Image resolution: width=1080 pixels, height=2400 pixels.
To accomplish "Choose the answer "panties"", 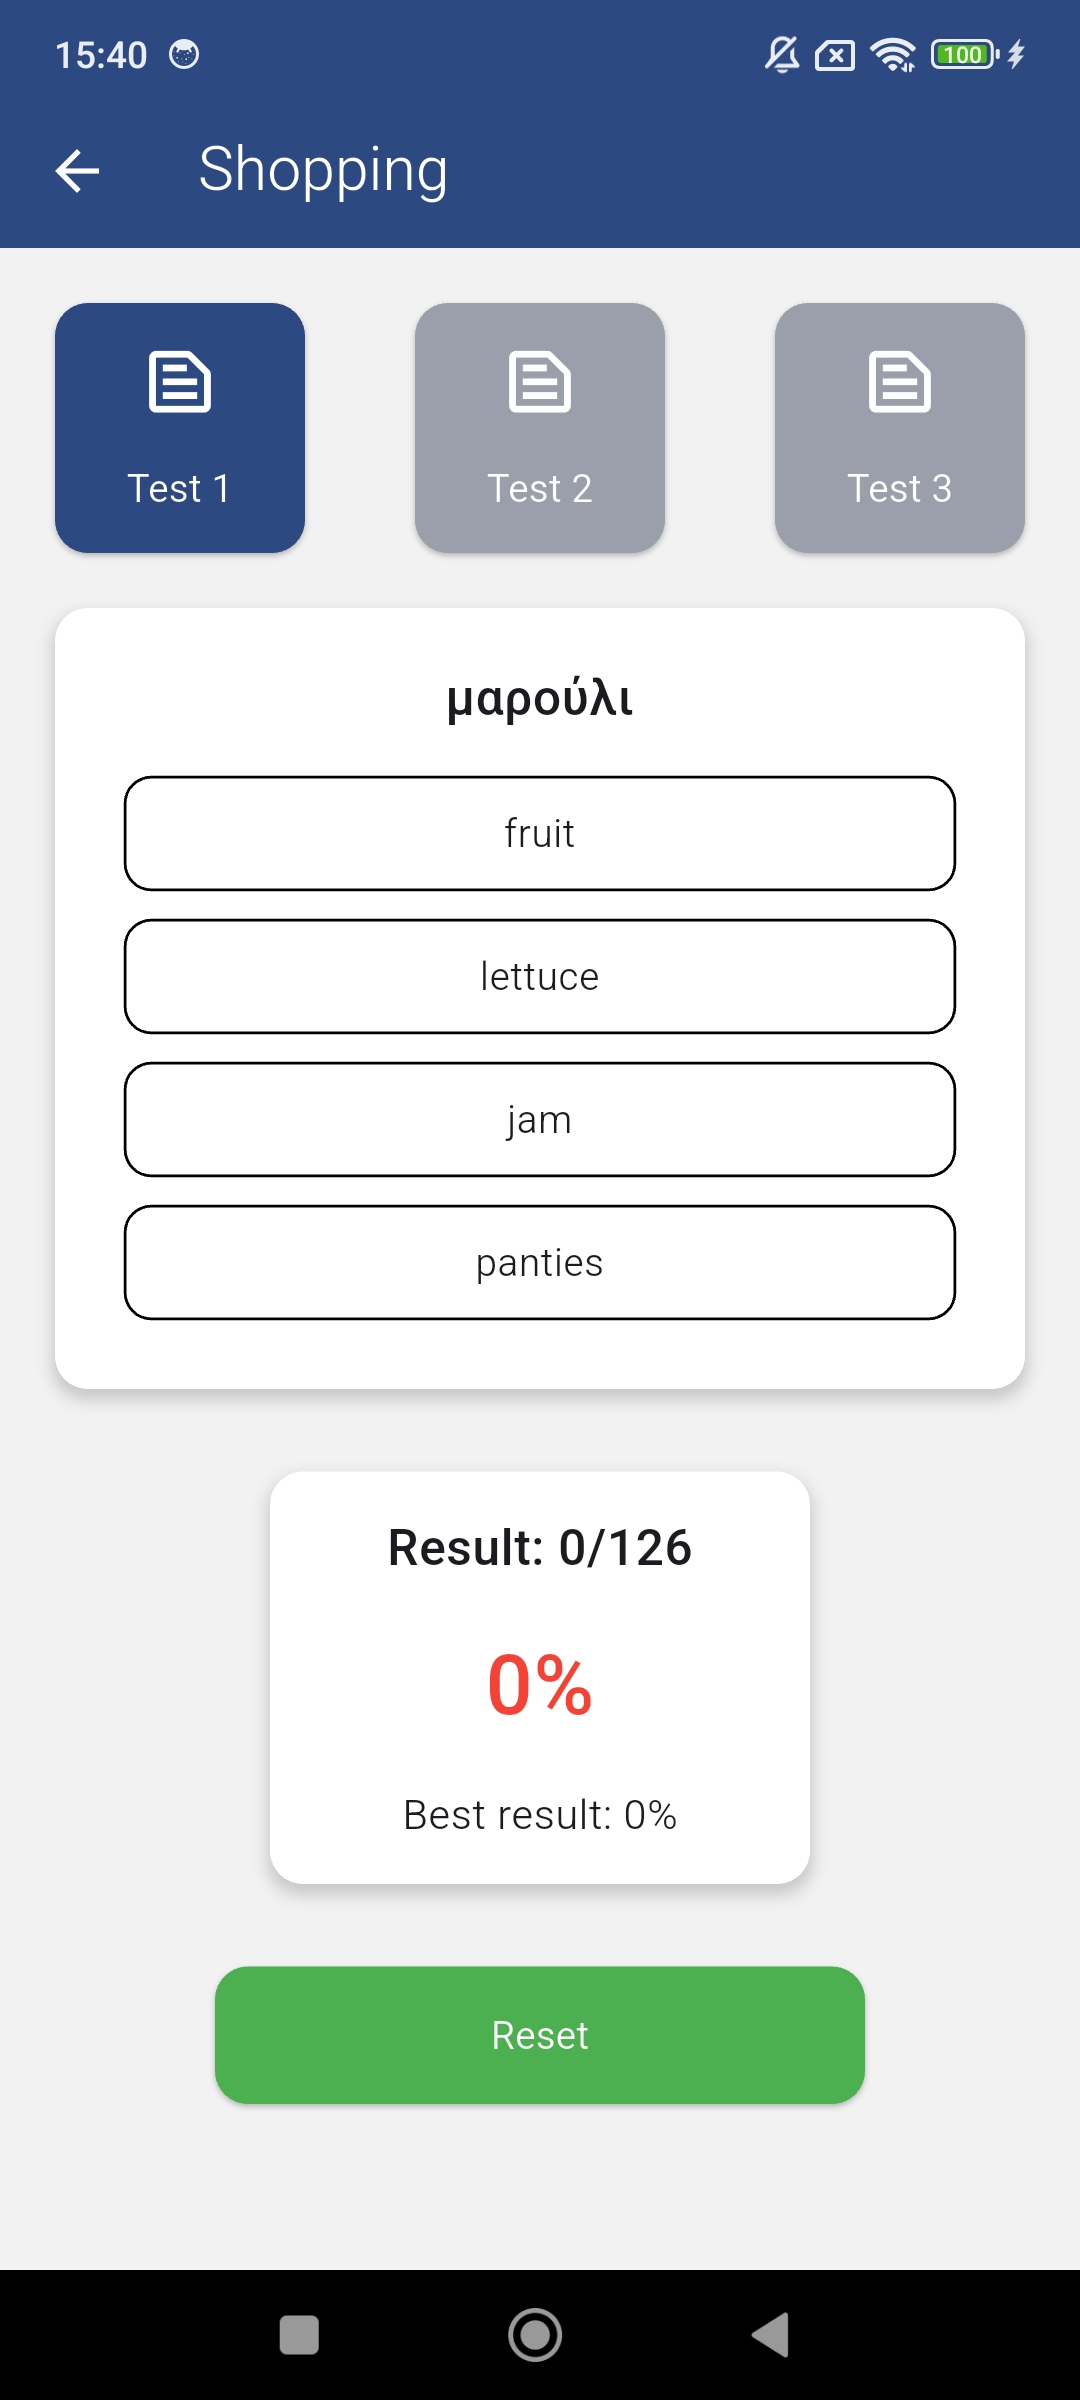I will [540, 1262].
